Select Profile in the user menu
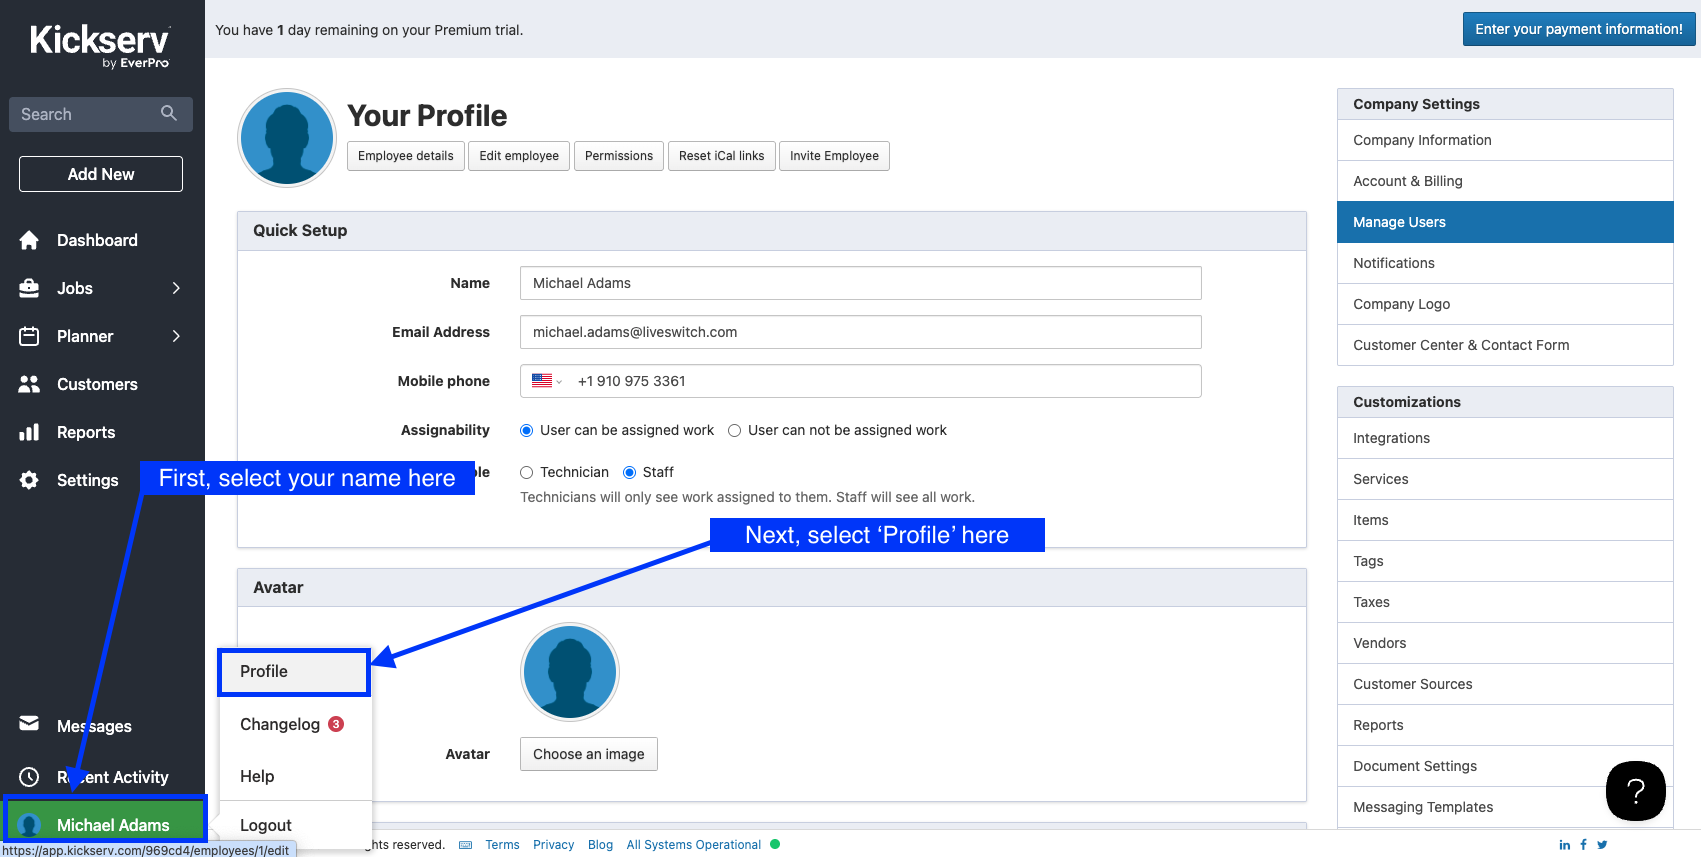 point(294,672)
